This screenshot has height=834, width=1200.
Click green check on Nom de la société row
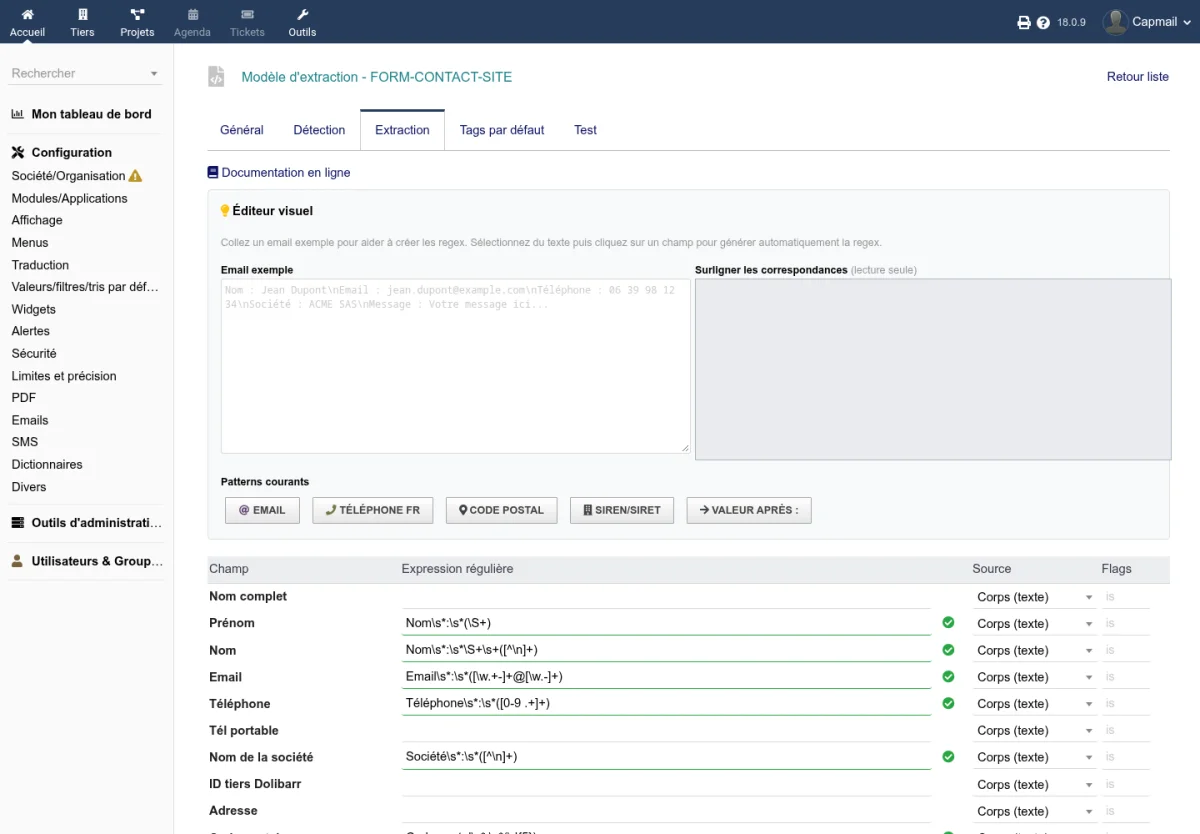tap(948, 756)
